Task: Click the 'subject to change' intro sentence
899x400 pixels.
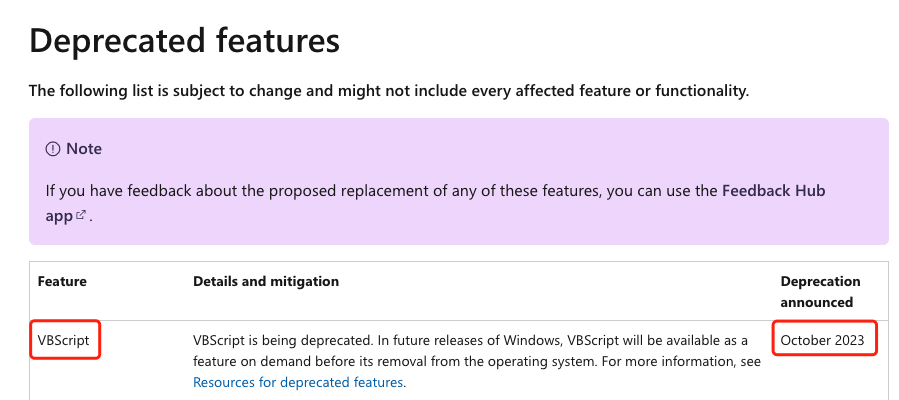Action: (389, 91)
